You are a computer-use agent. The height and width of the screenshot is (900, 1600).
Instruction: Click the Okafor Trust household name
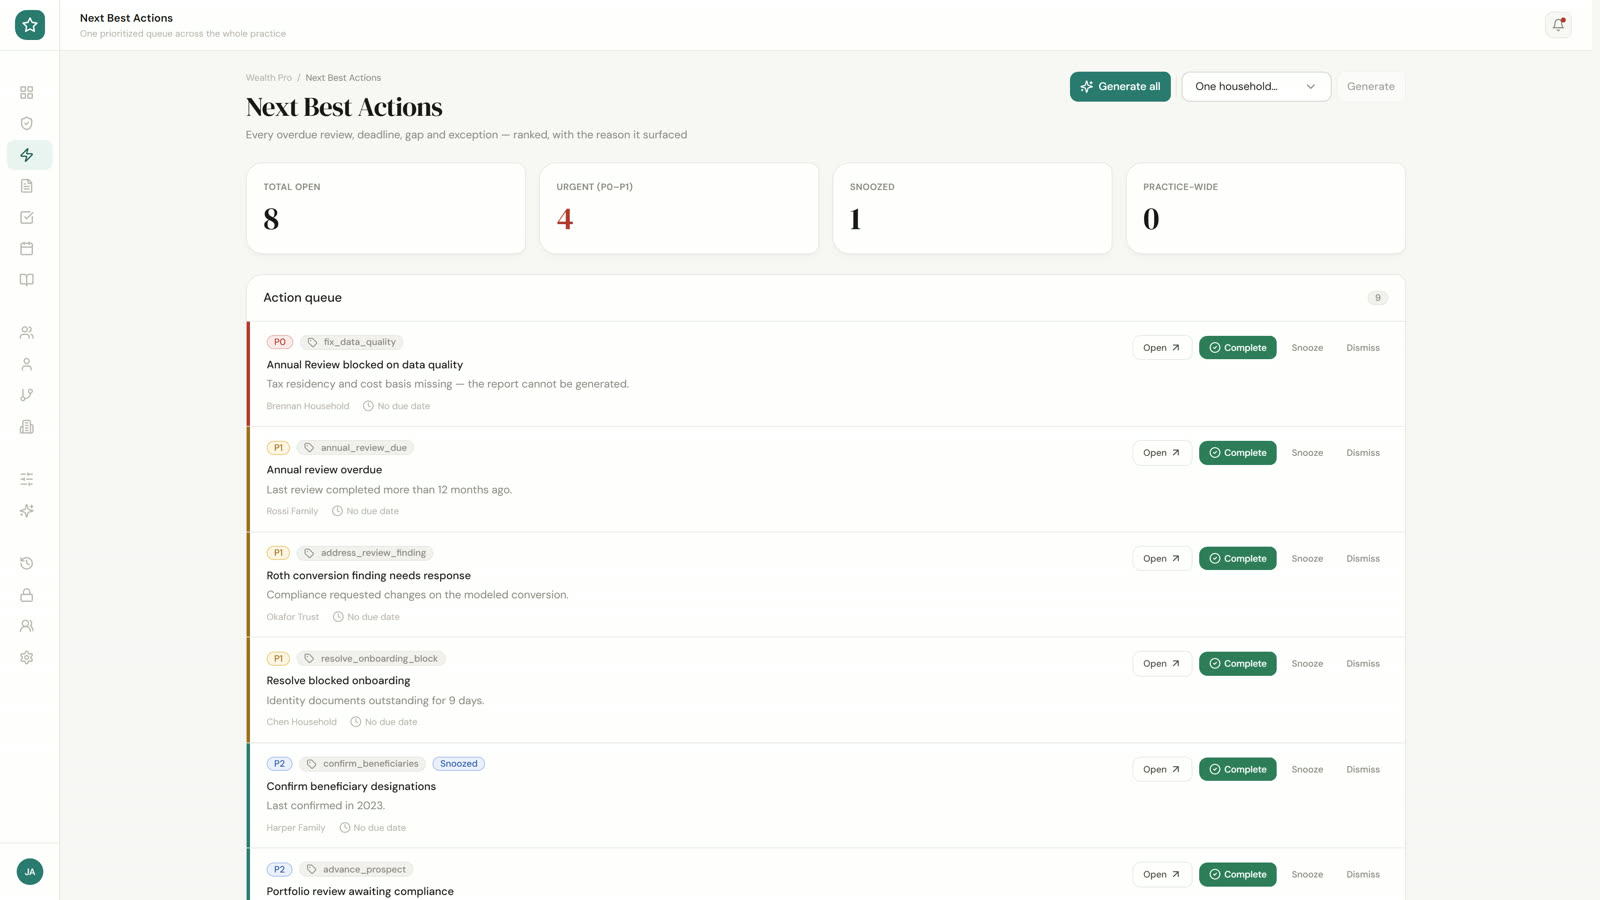click(x=293, y=617)
